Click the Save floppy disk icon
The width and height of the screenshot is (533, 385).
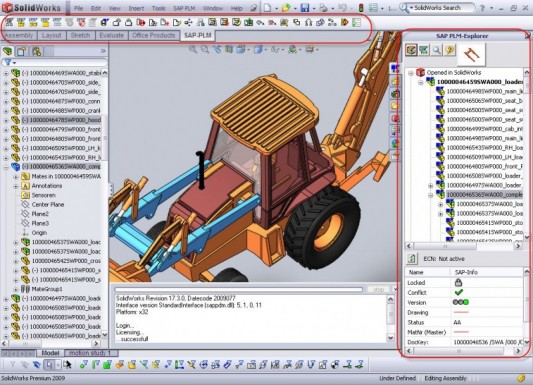pyautogui.click(x=305, y=7)
